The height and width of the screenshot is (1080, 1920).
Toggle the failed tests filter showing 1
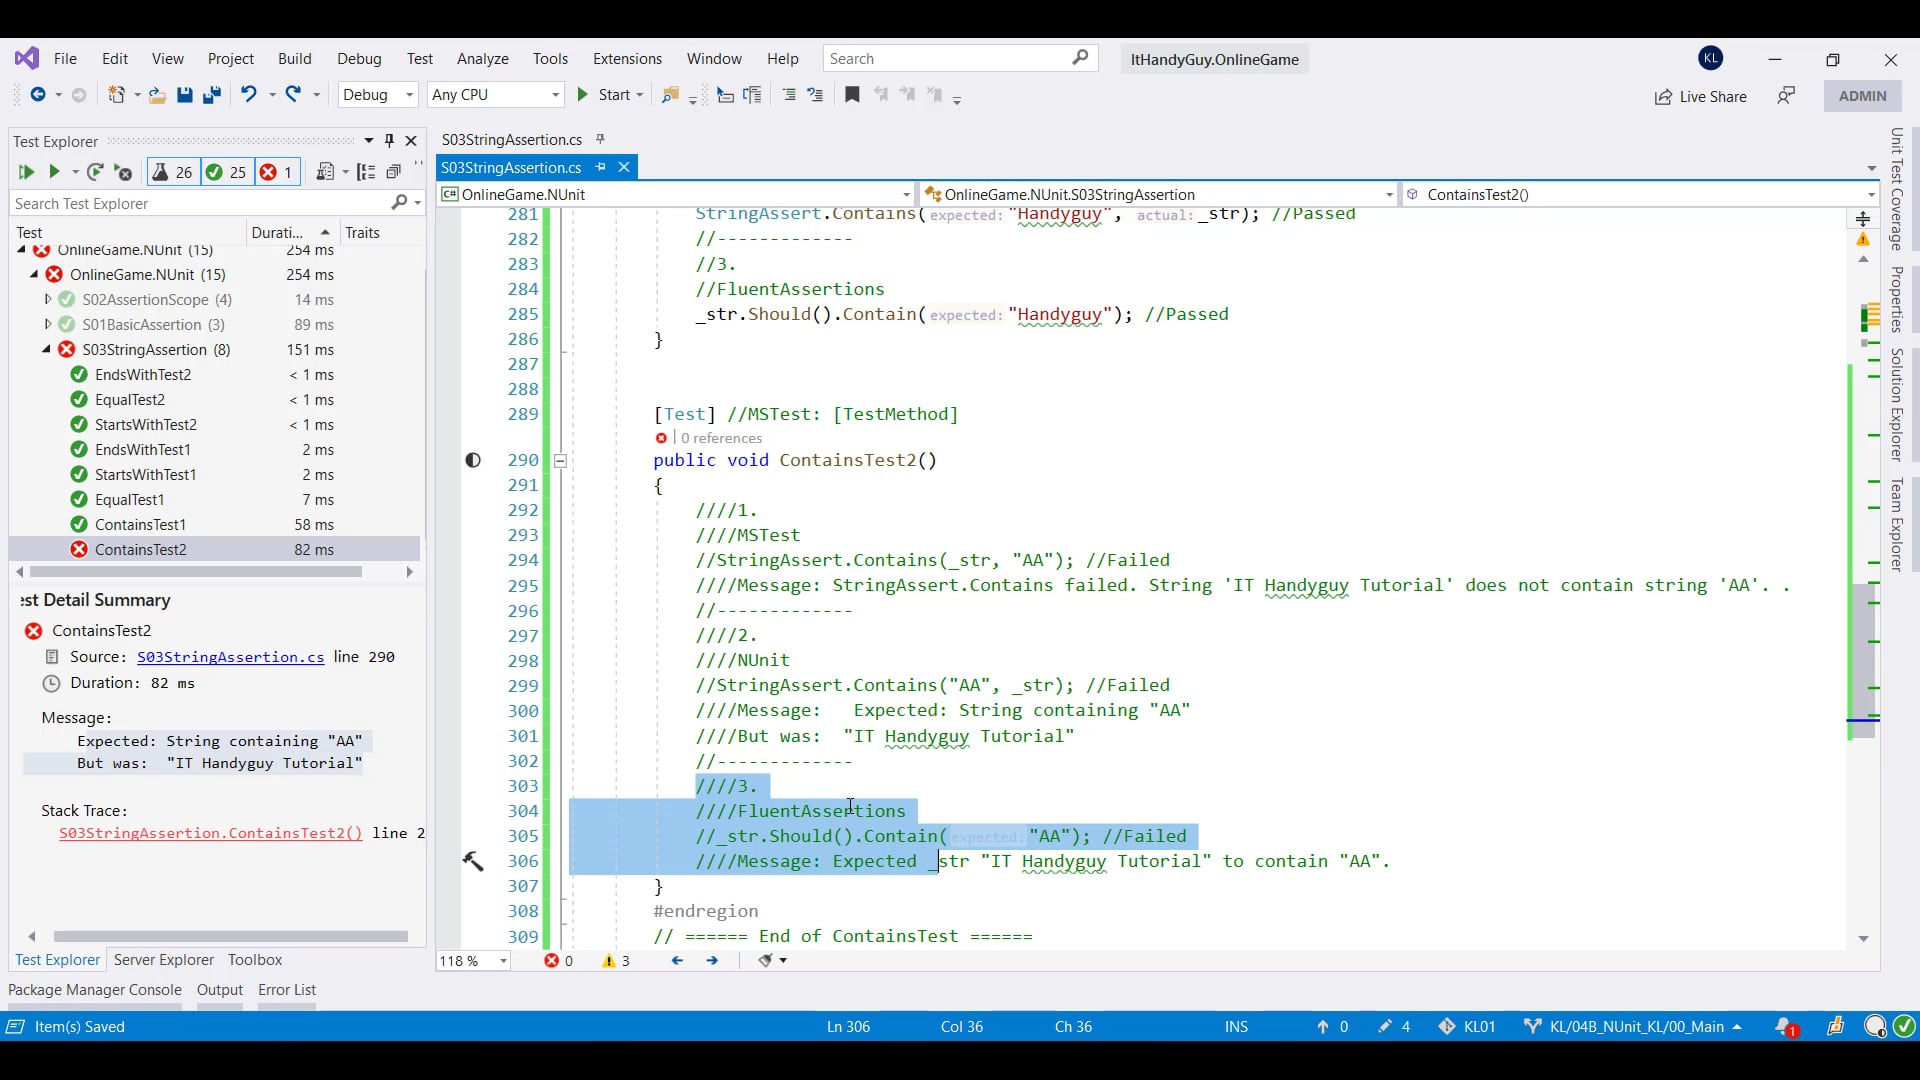pyautogui.click(x=277, y=172)
